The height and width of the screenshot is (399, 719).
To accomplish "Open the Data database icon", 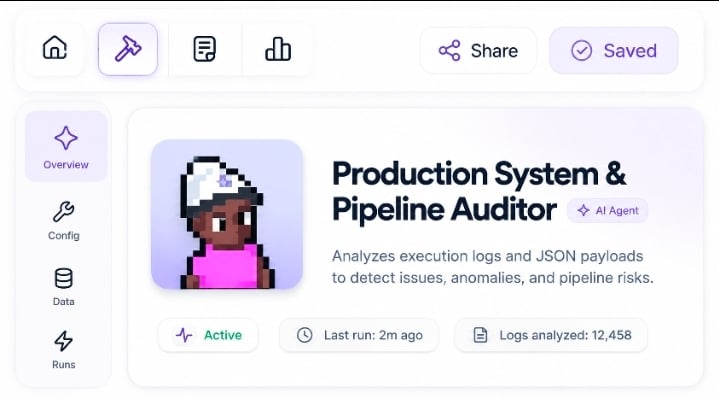I will pyautogui.click(x=64, y=278).
